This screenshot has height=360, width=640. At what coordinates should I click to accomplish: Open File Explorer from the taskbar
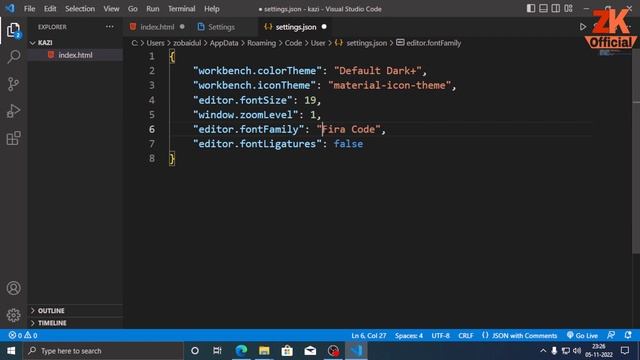pyautogui.click(x=264, y=351)
